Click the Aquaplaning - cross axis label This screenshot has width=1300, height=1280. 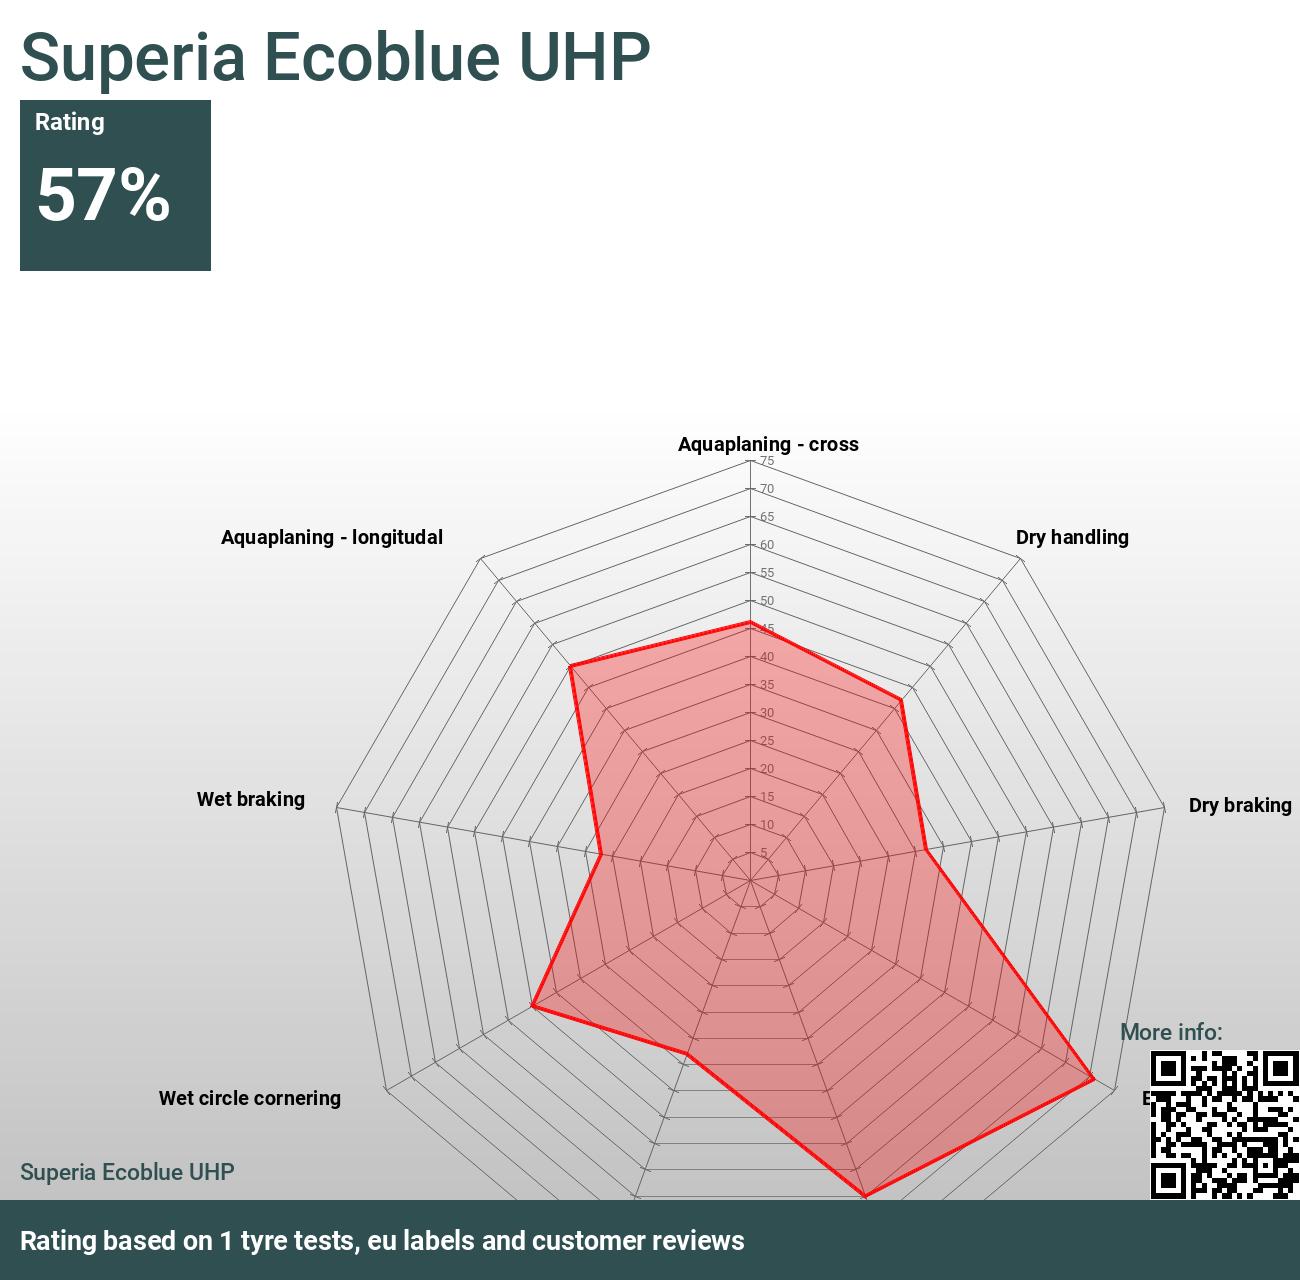[x=767, y=444]
